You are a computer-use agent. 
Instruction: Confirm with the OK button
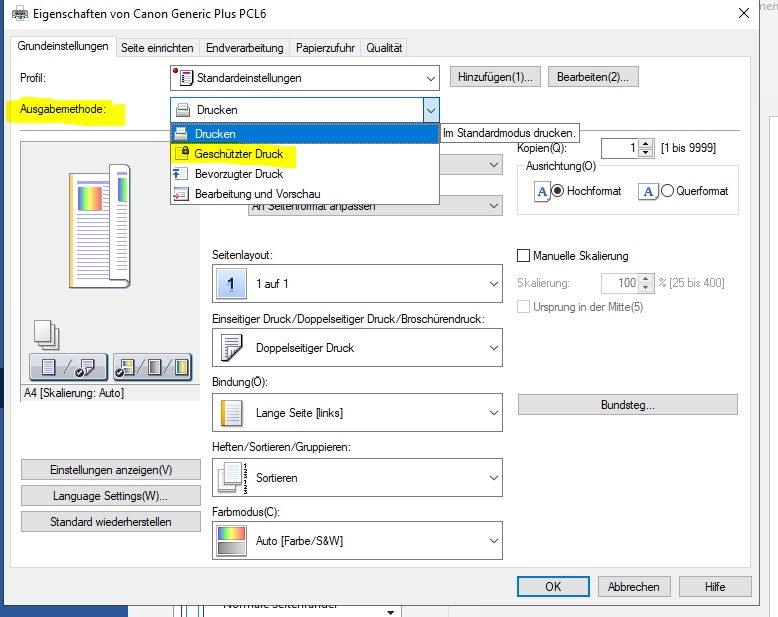point(553,587)
